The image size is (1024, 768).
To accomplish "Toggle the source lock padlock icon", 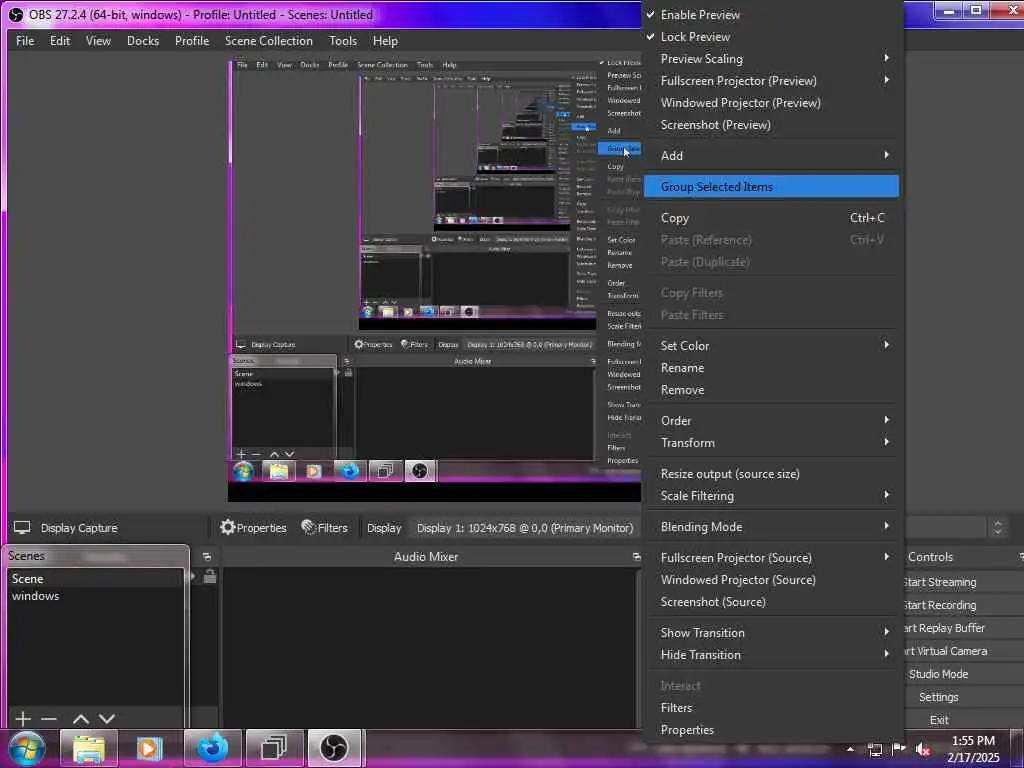I will point(210,577).
